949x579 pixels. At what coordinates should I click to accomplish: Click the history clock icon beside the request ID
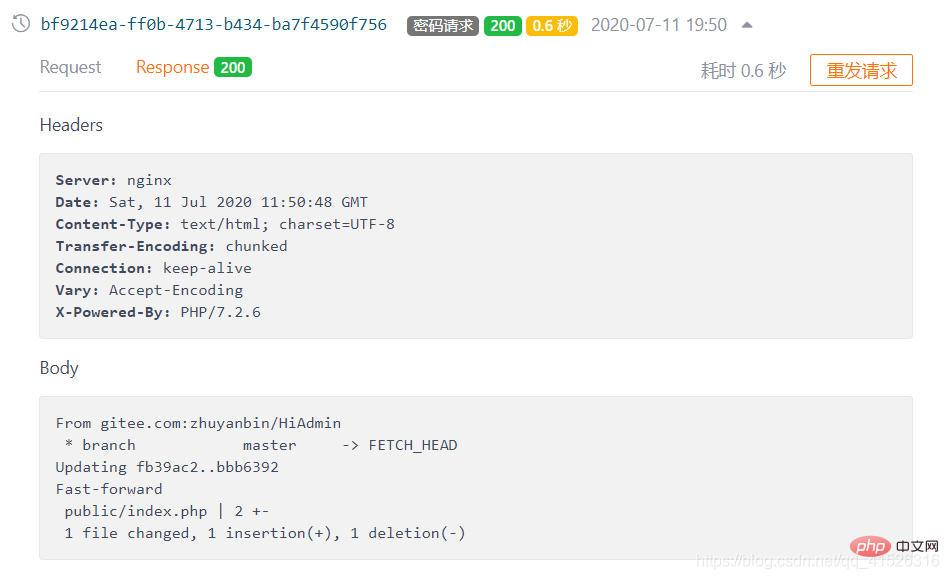21,24
